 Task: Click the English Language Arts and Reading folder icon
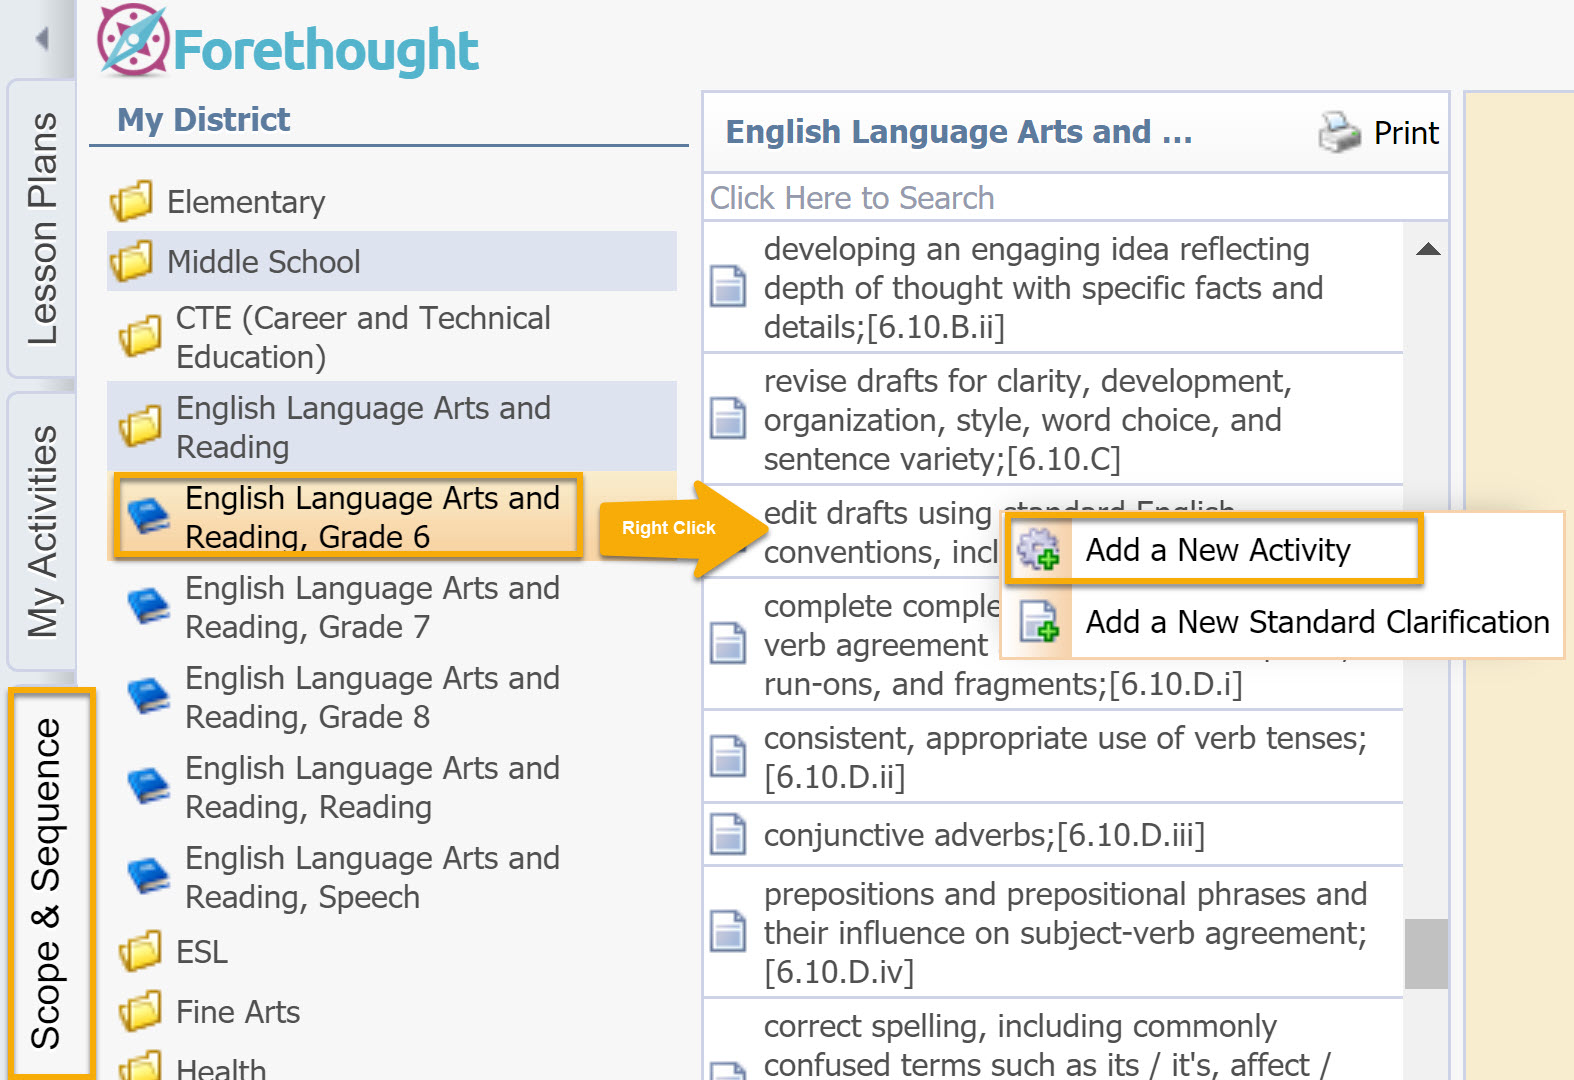[x=140, y=427]
